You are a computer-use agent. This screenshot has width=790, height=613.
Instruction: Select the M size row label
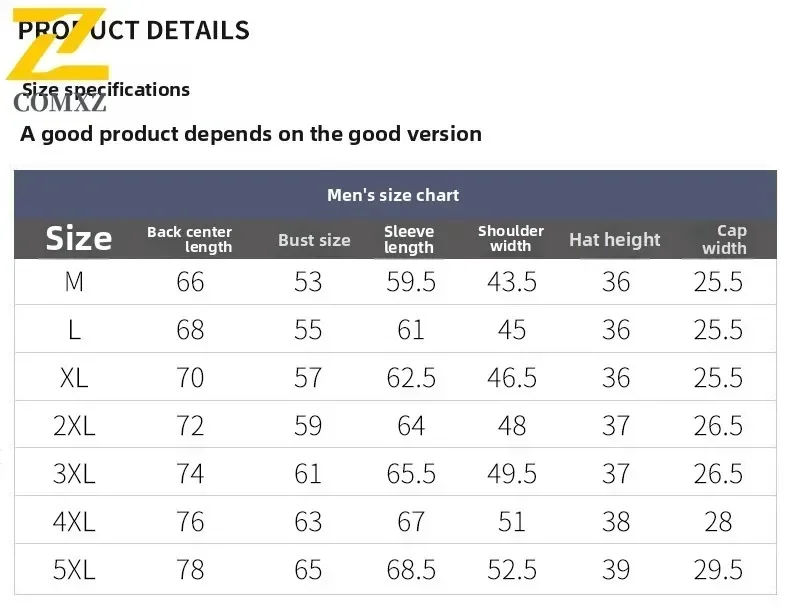coord(74,282)
